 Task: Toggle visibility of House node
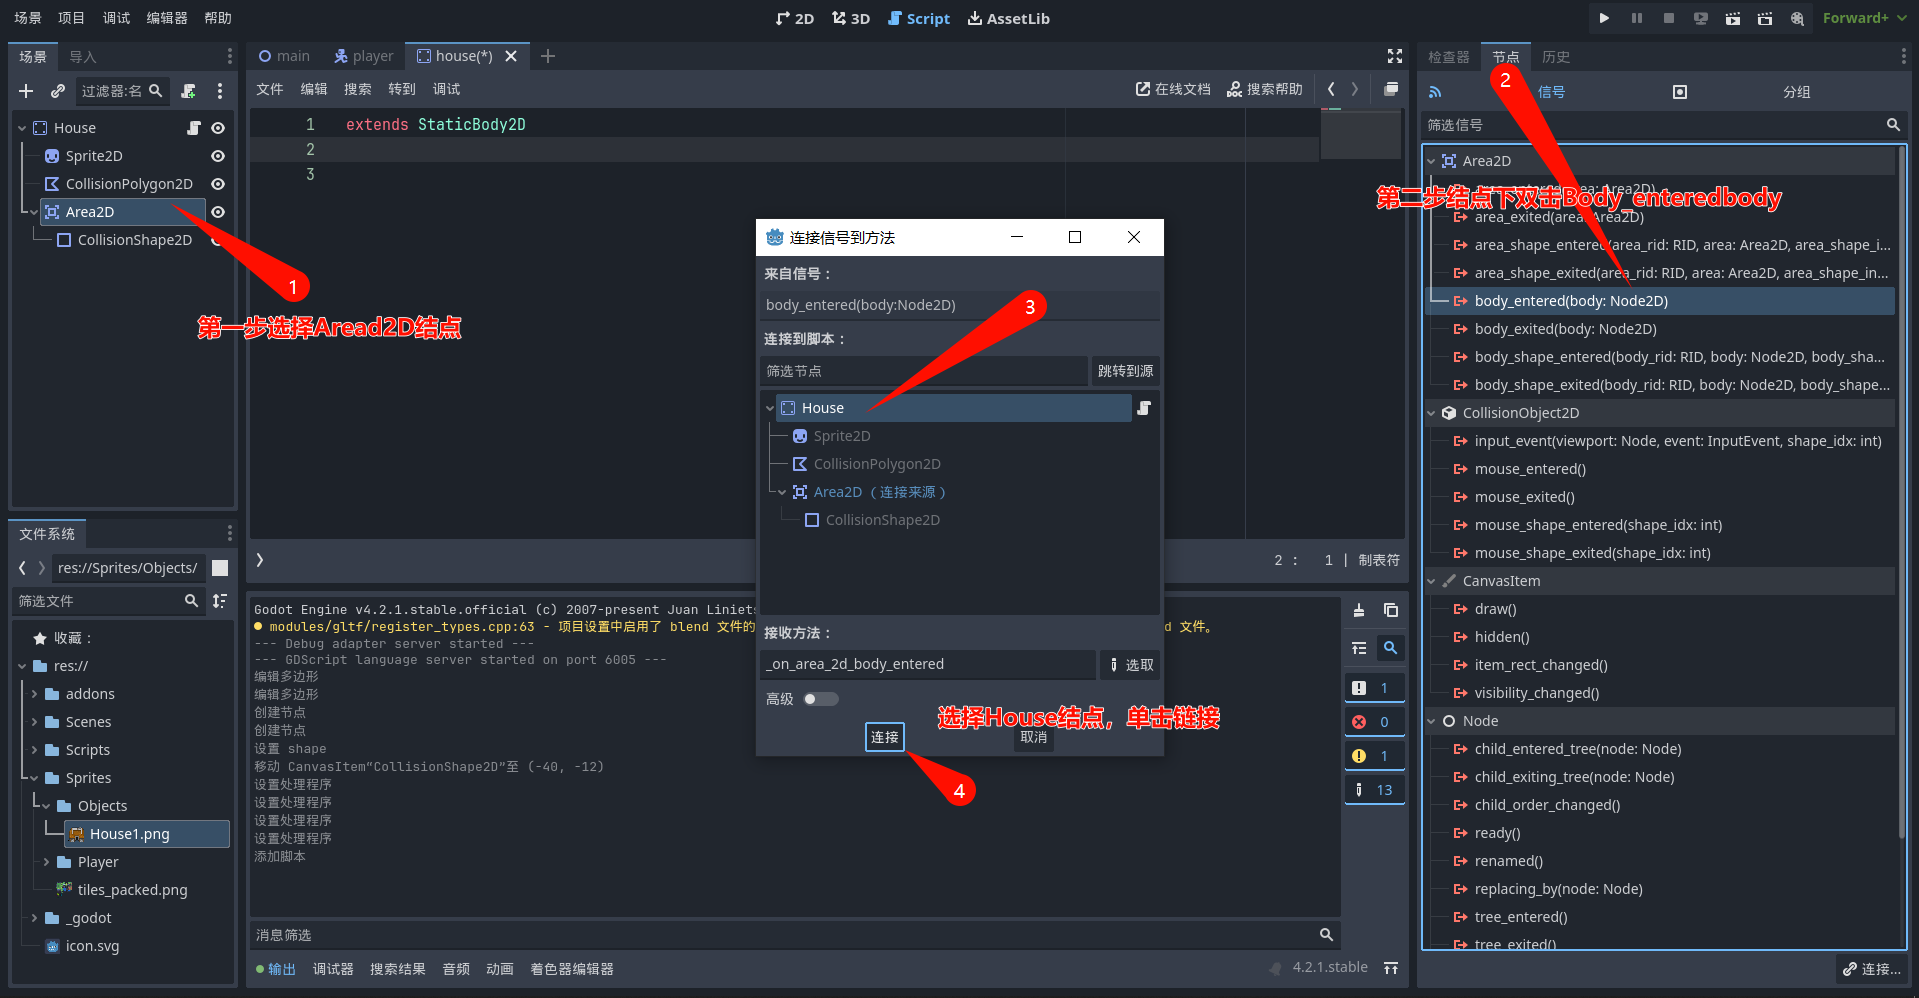tap(218, 128)
